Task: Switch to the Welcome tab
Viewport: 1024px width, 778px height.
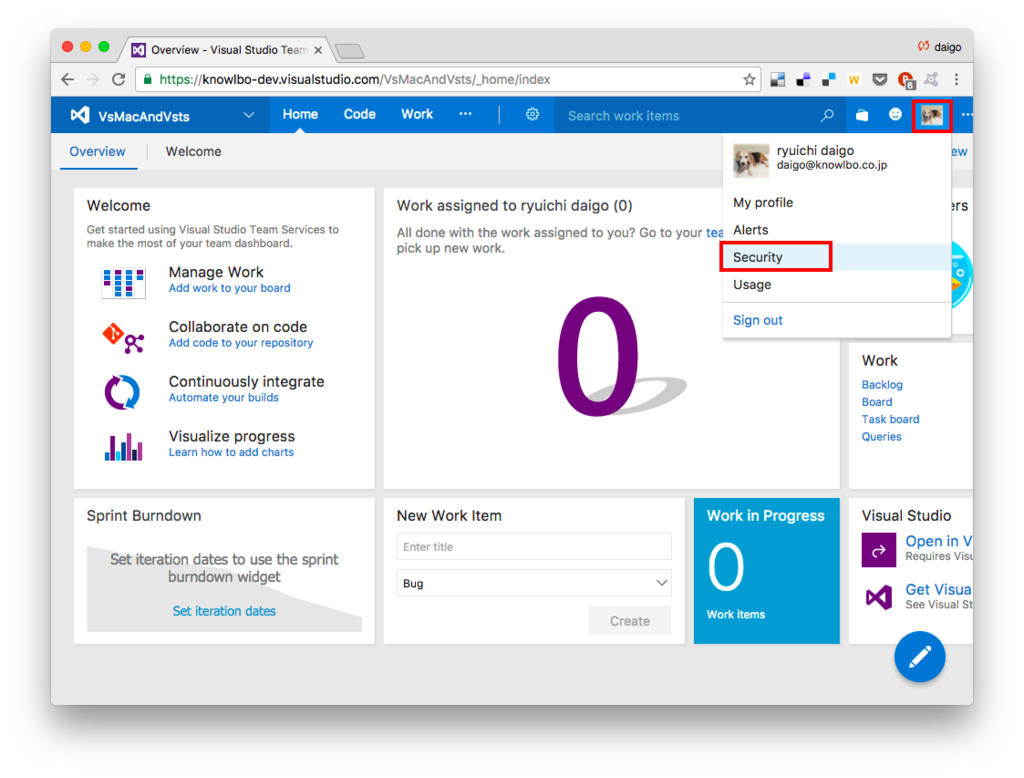Action: point(193,152)
